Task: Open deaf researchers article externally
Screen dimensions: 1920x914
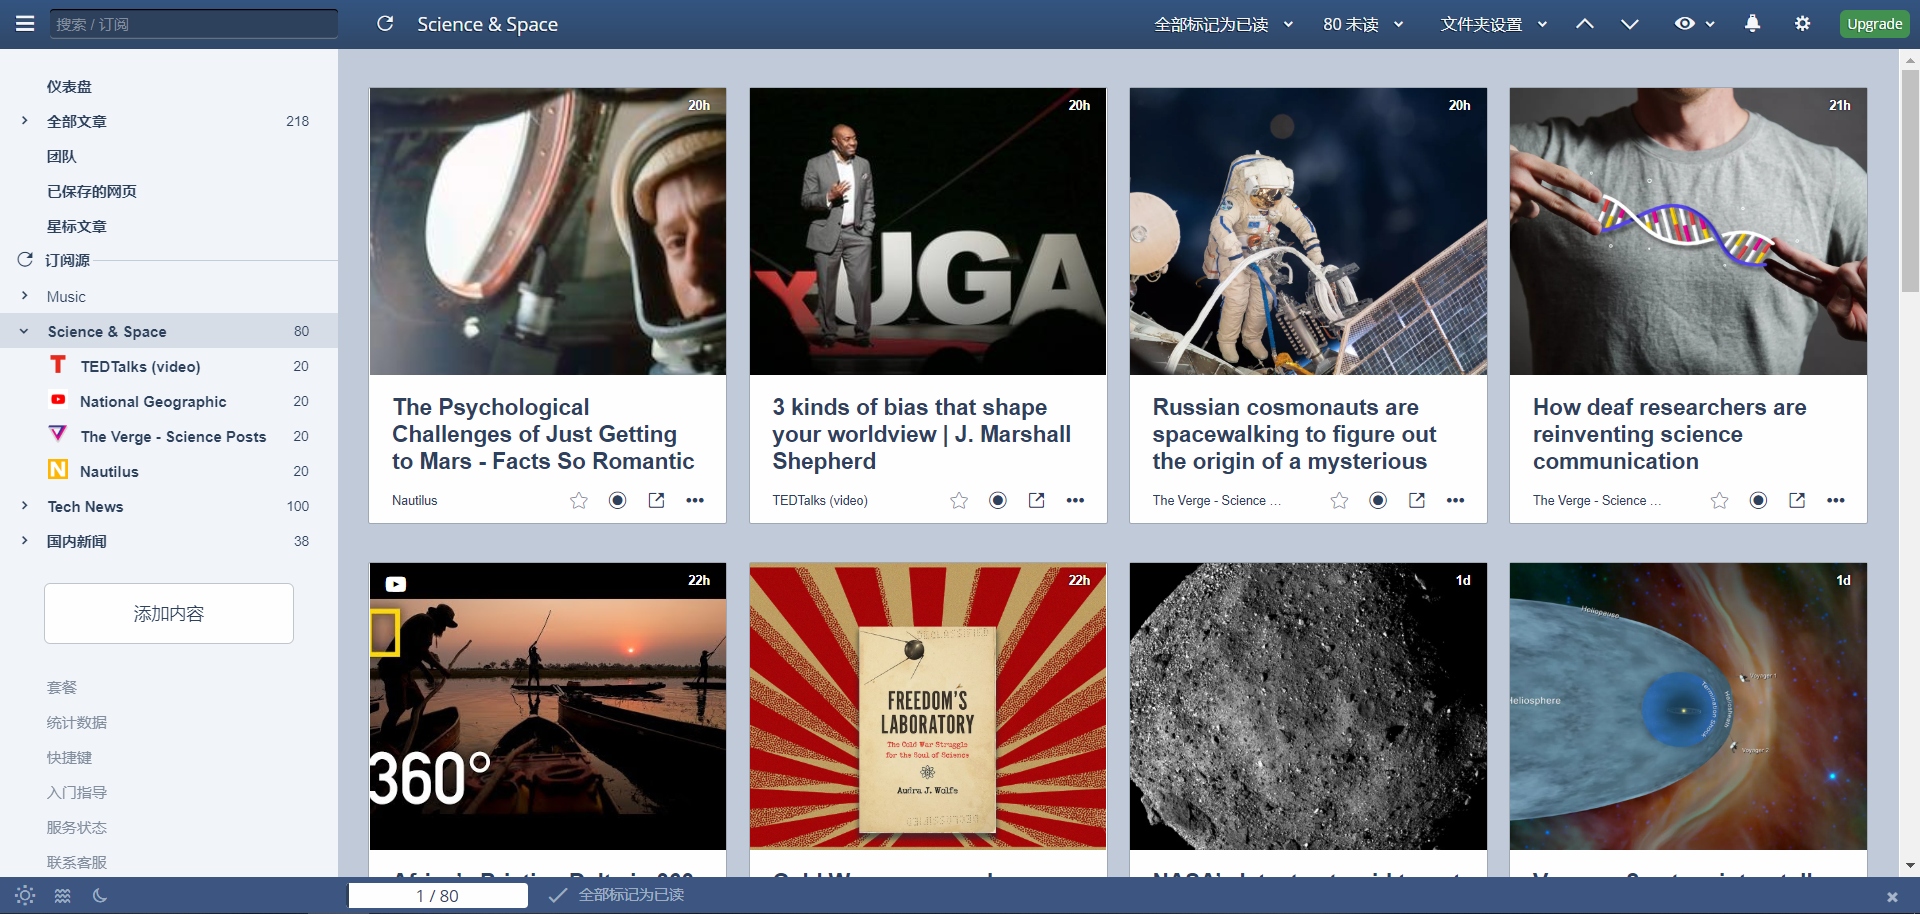Action: [1796, 500]
